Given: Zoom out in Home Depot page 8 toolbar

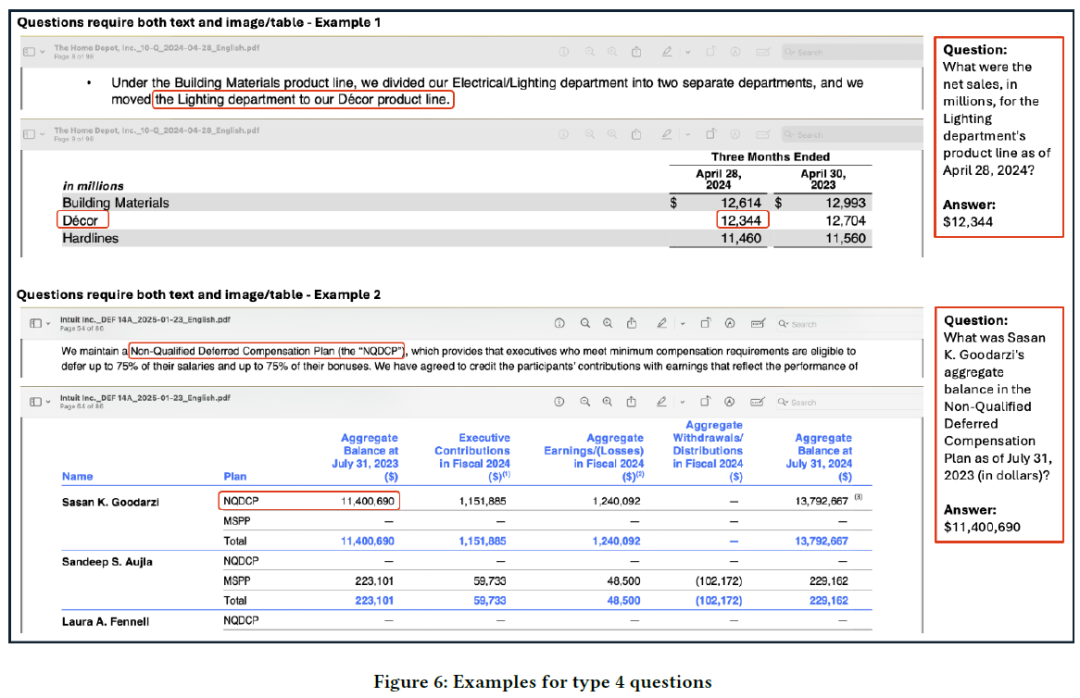Looking at the screenshot, I should 590,52.
